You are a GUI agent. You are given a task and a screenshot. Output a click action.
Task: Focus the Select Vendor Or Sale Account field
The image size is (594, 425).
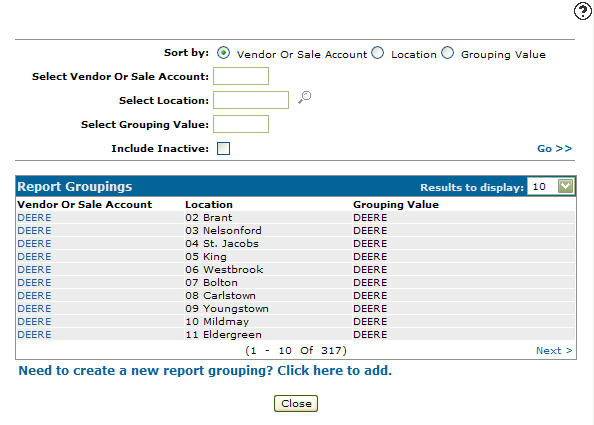coord(241,76)
